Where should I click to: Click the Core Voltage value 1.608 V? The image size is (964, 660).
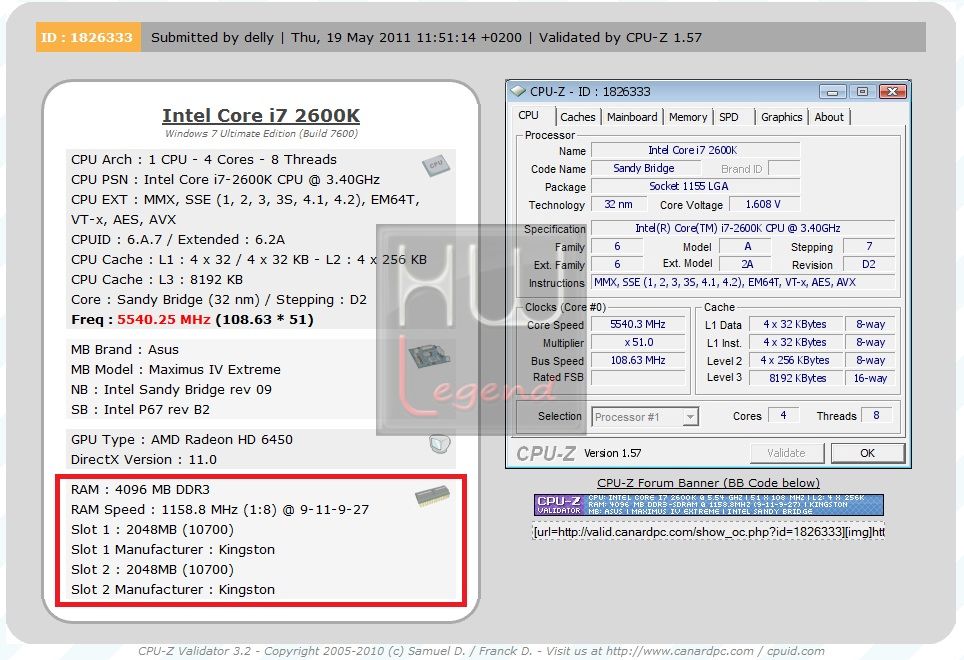point(764,204)
